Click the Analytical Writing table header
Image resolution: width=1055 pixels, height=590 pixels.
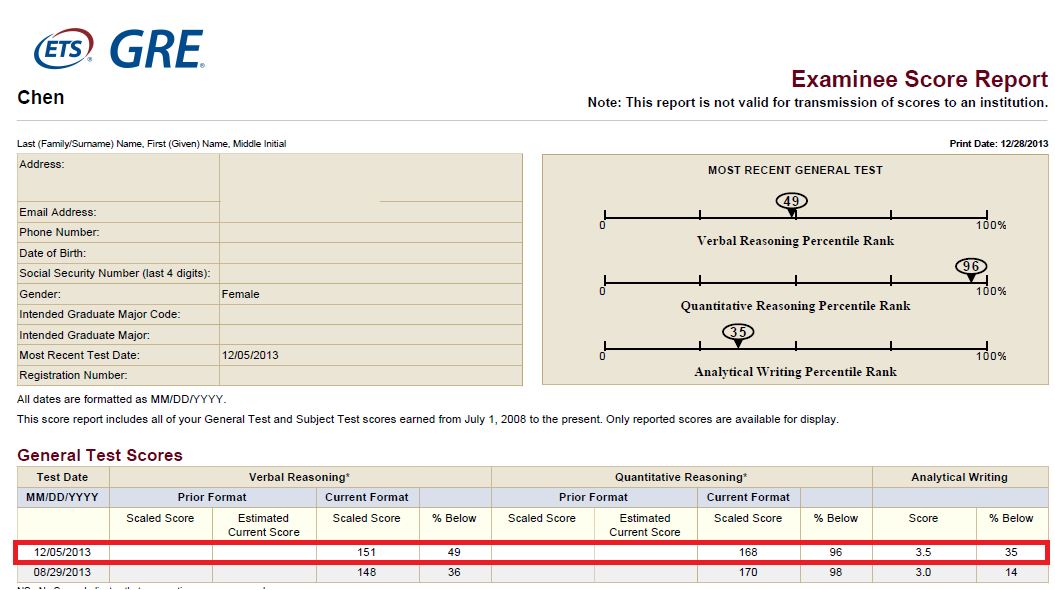tap(959, 477)
